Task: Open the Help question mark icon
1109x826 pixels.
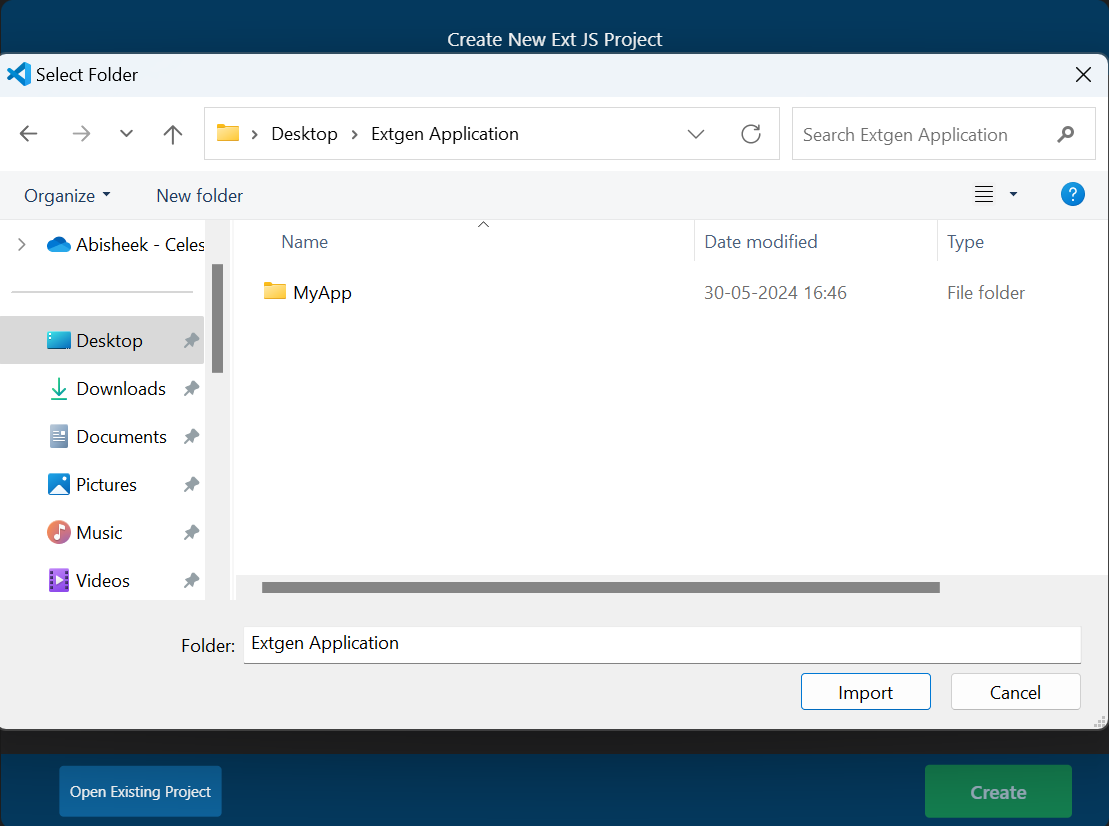Action: click(1072, 195)
